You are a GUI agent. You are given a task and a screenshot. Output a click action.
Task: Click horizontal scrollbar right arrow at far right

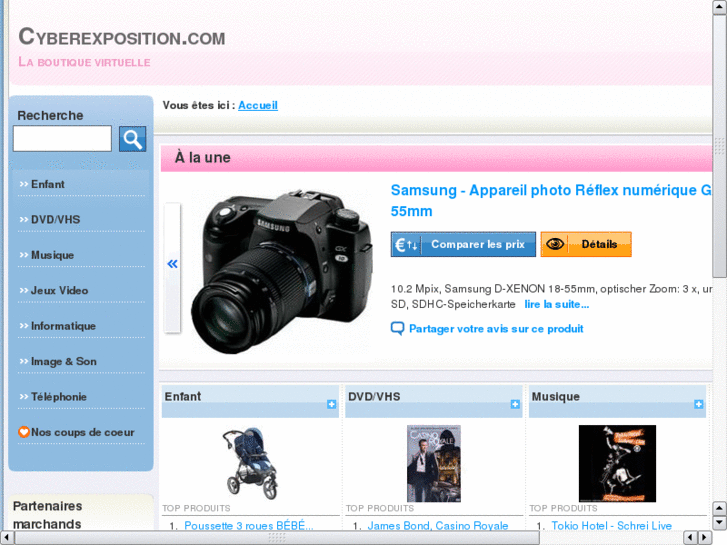705,538
